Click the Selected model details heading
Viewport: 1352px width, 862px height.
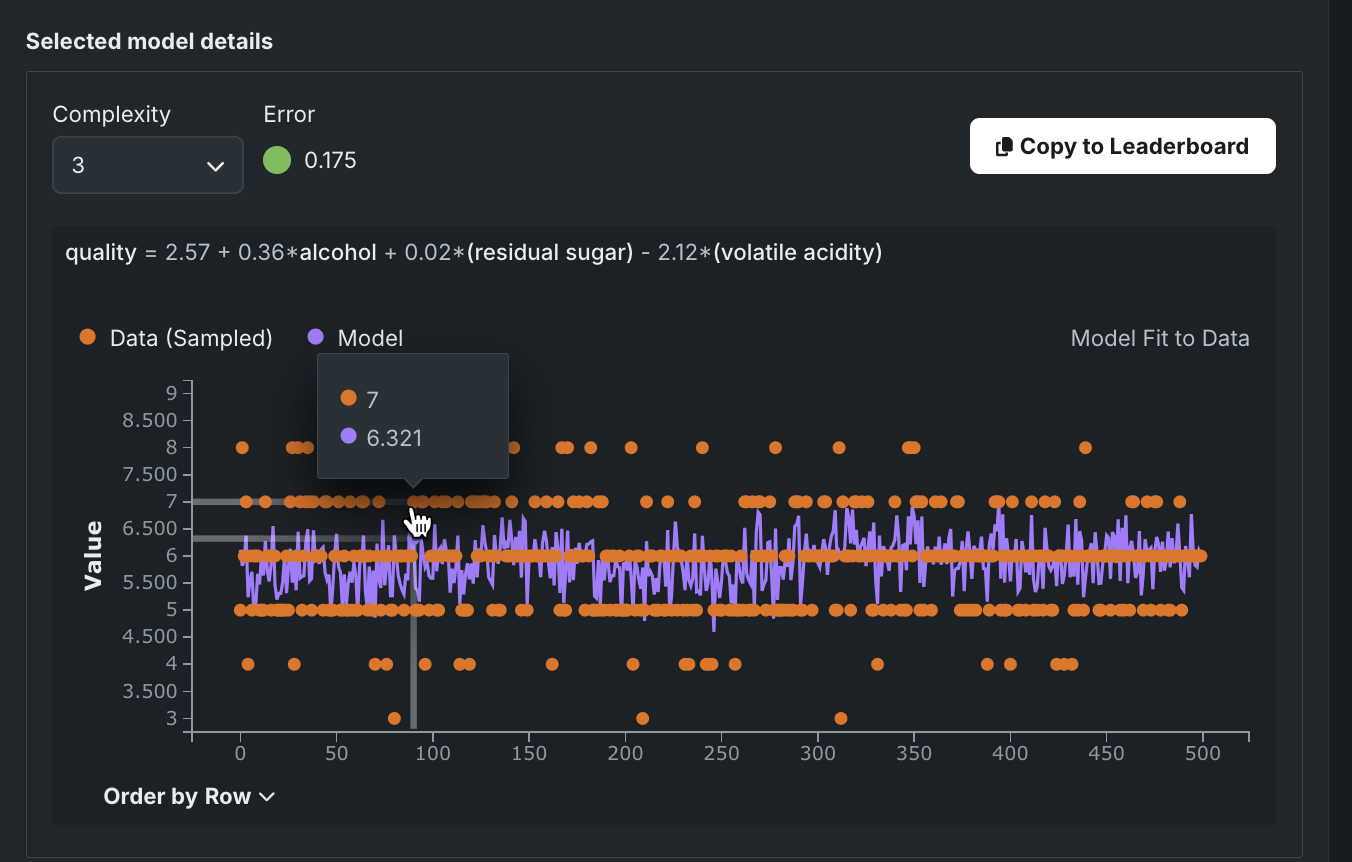[149, 41]
